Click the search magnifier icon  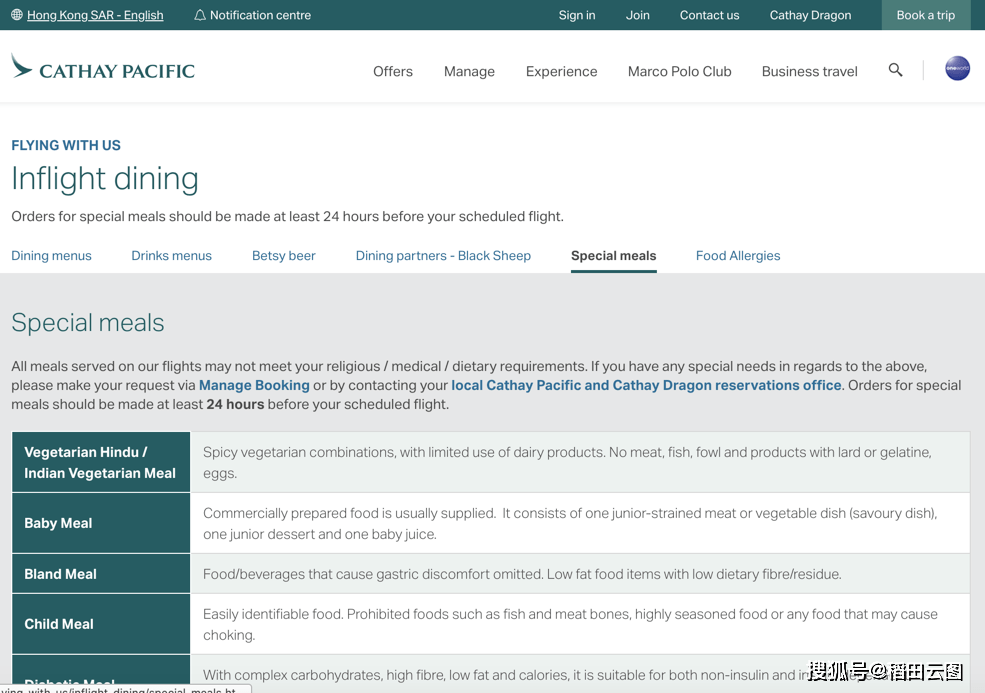(x=895, y=70)
